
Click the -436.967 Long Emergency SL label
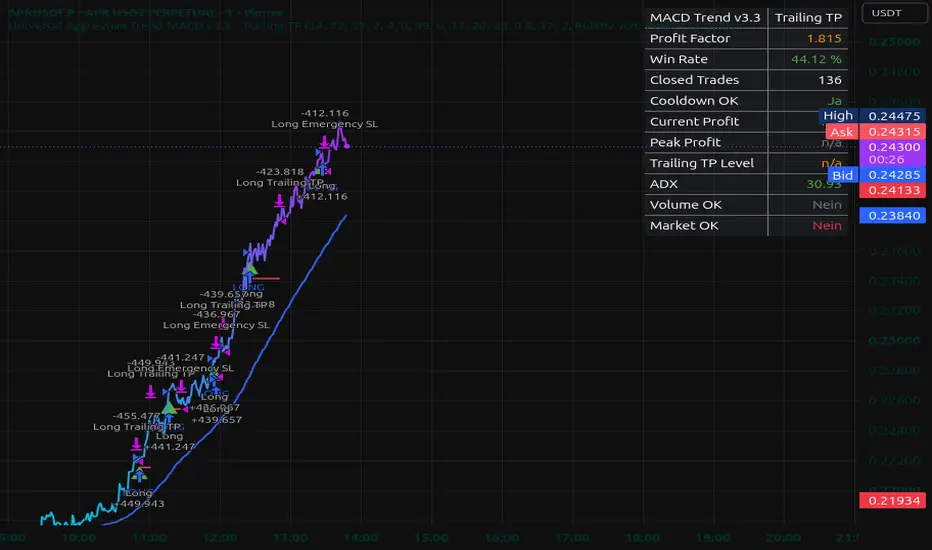click(x=216, y=319)
